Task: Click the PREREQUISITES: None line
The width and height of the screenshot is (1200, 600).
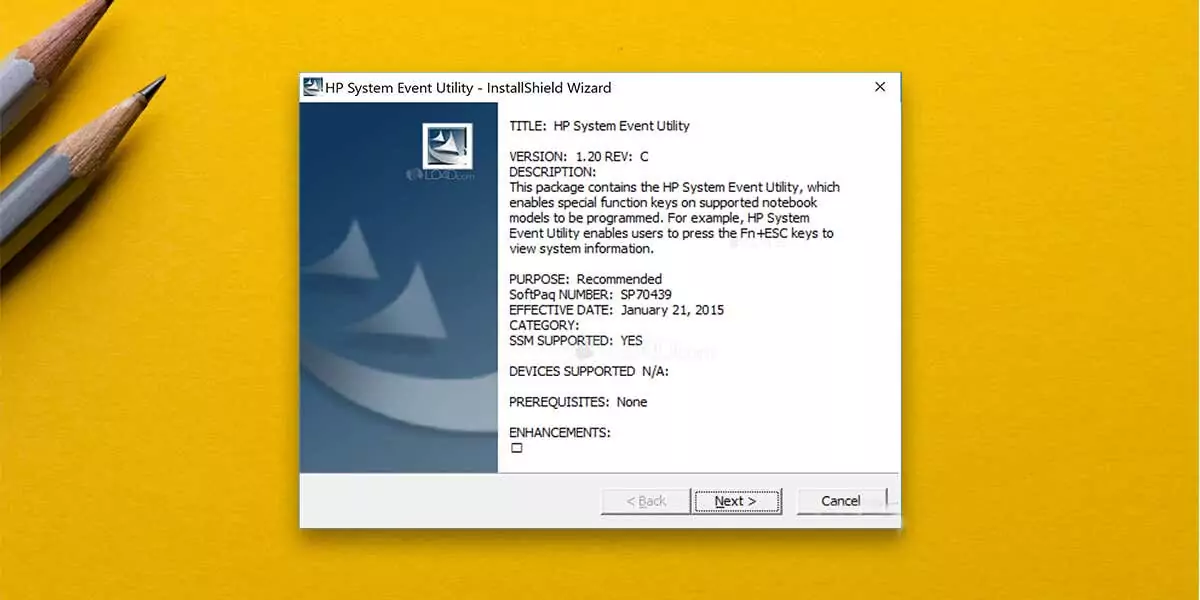Action: 578,402
